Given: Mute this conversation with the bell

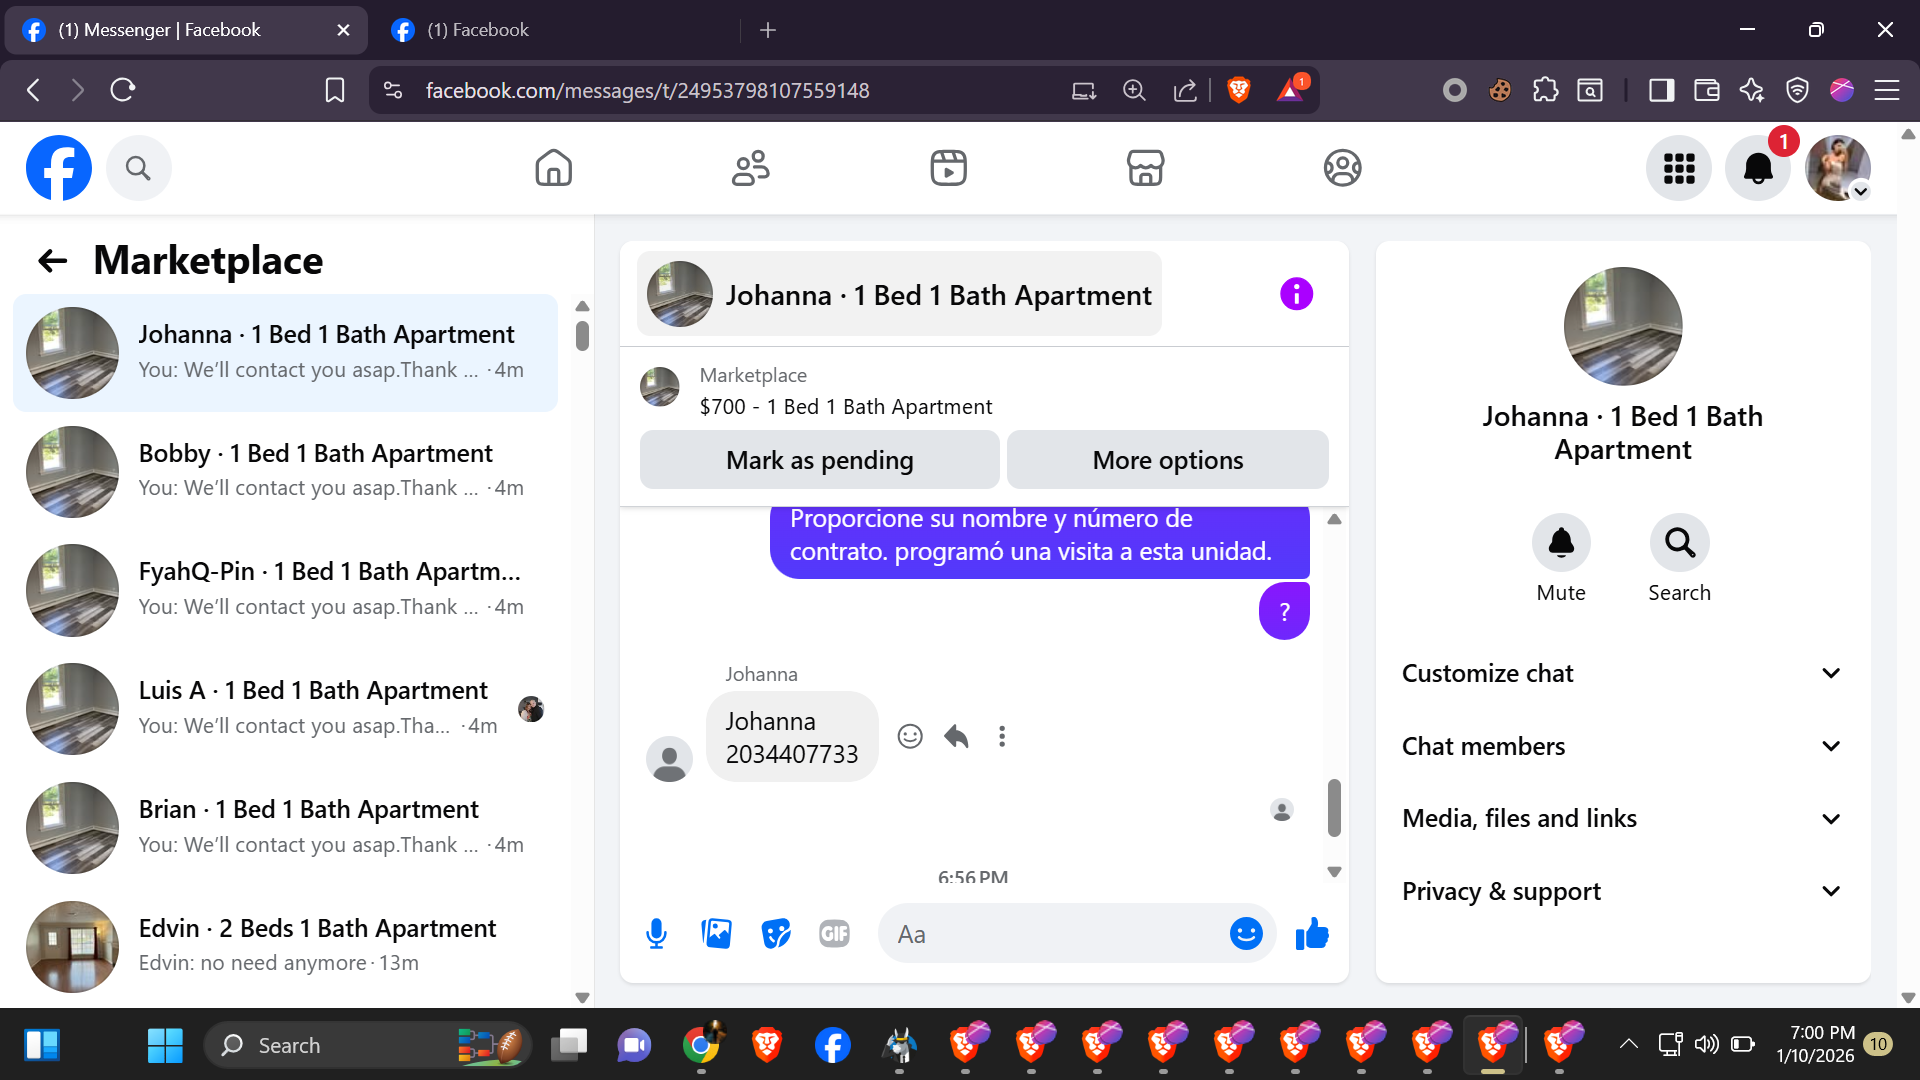Looking at the screenshot, I should tap(1560, 543).
